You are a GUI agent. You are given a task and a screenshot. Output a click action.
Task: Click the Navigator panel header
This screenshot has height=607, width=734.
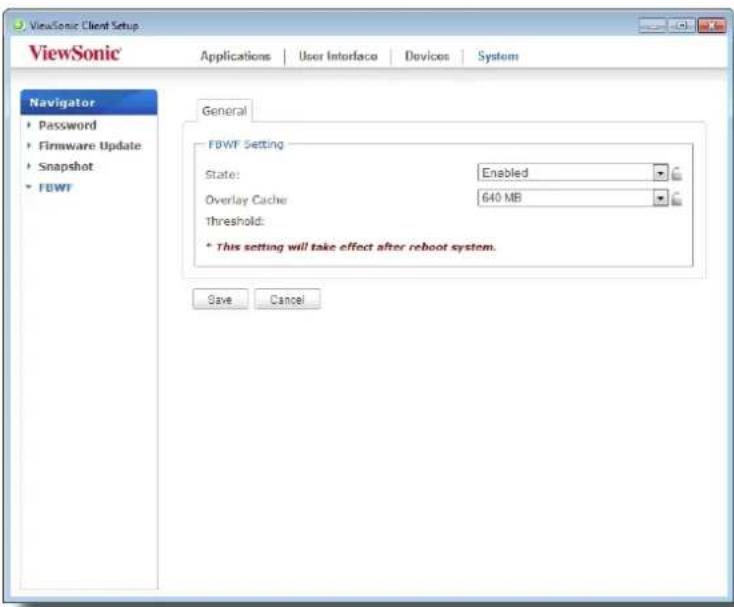pyautogui.click(x=89, y=102)
